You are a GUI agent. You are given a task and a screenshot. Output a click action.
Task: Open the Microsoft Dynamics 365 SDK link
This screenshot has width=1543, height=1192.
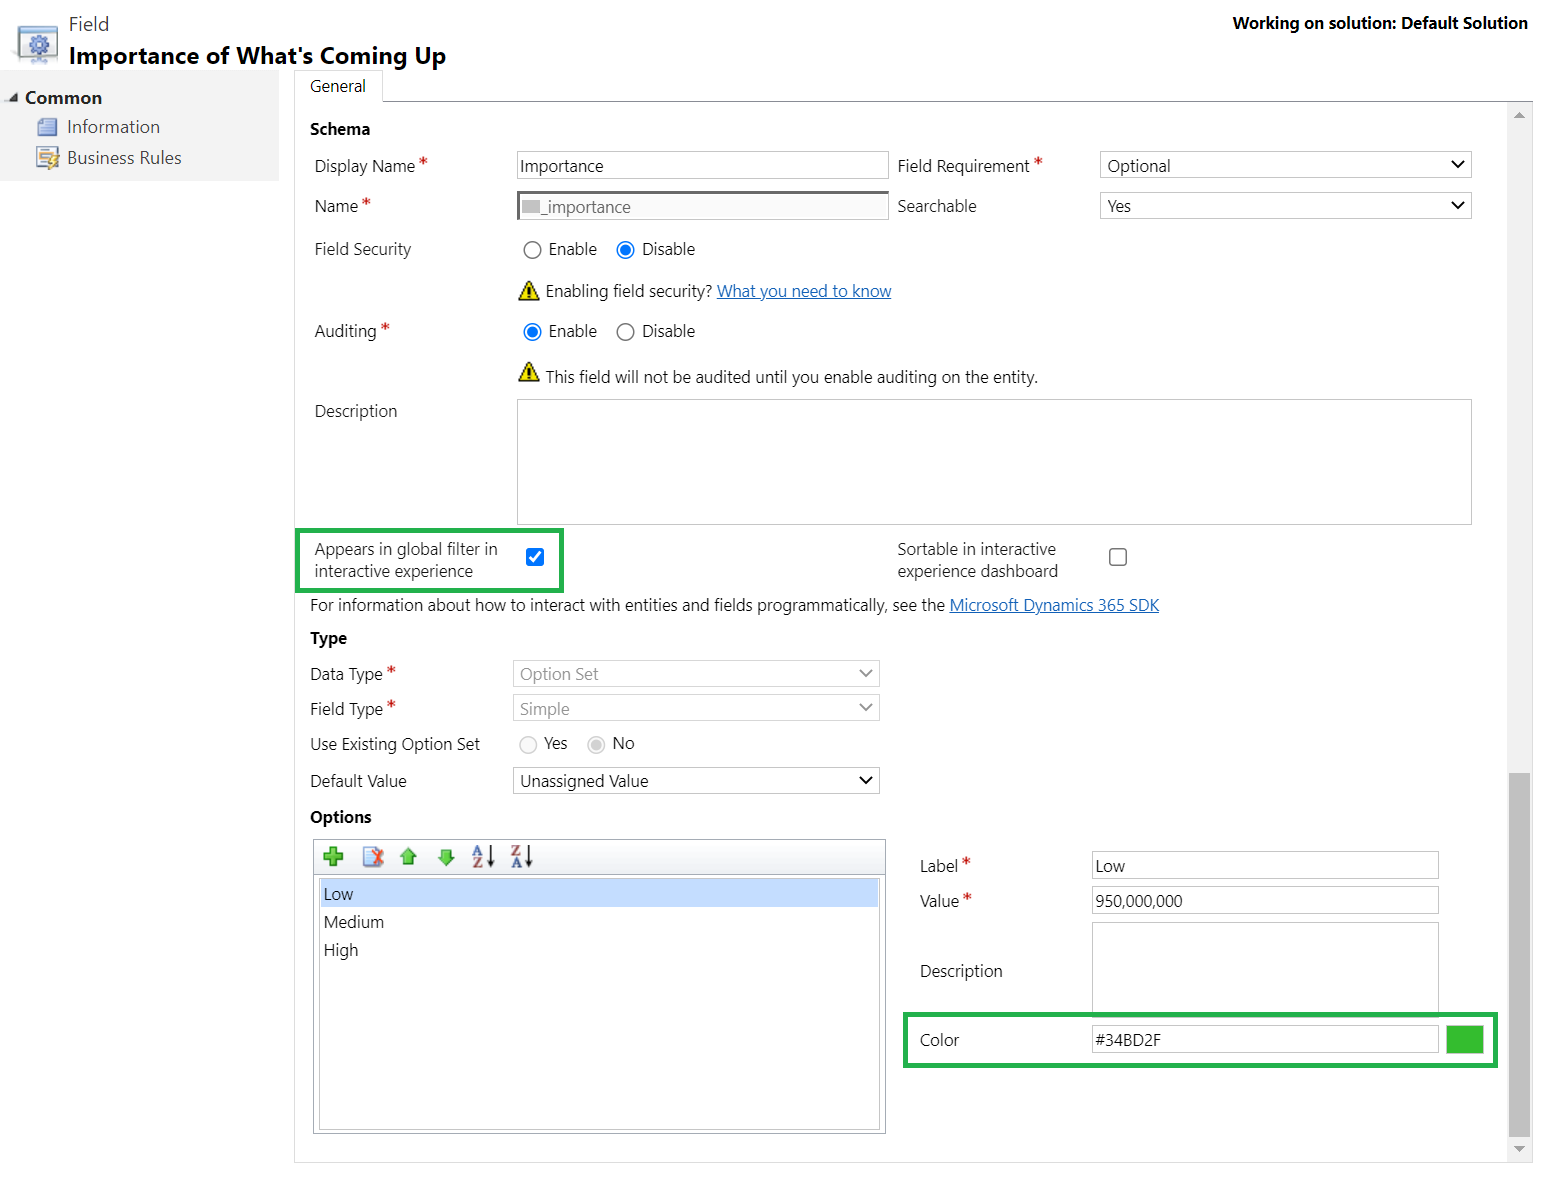click(x=1054, y=605)
